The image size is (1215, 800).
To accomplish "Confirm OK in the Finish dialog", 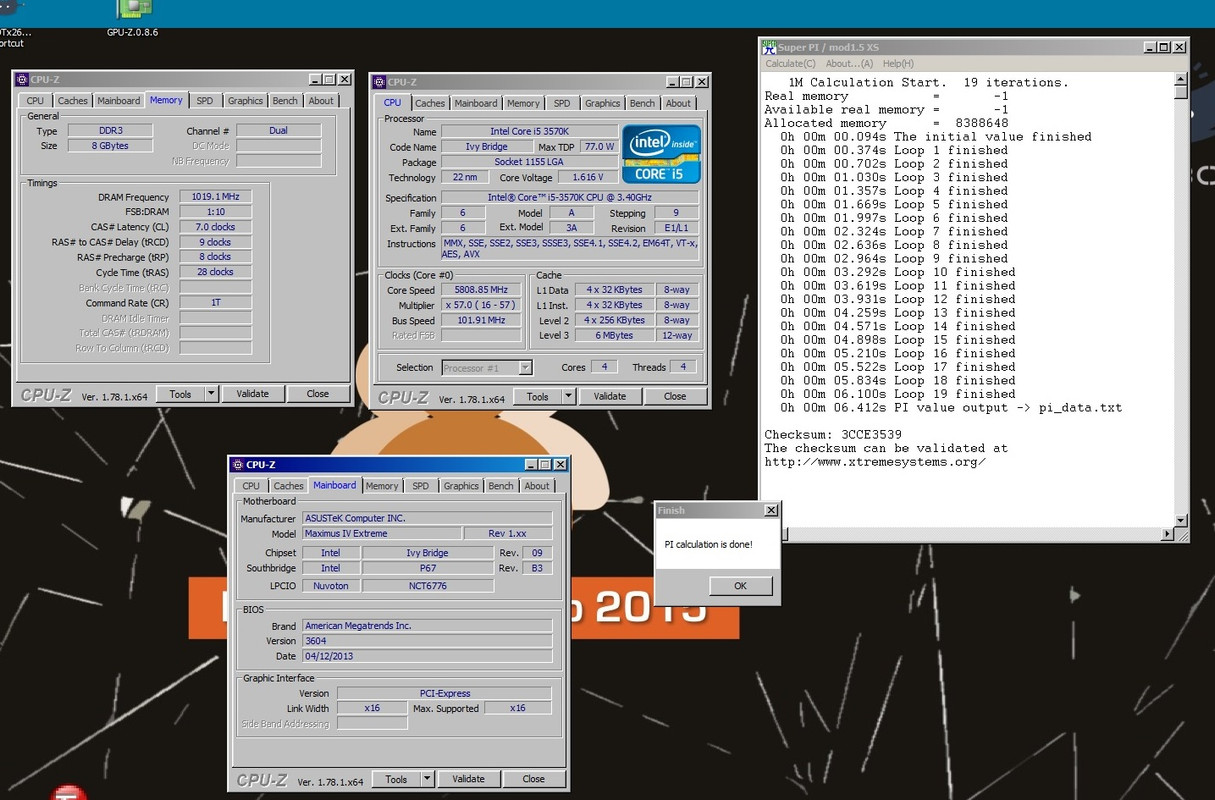I will (740, 586).
